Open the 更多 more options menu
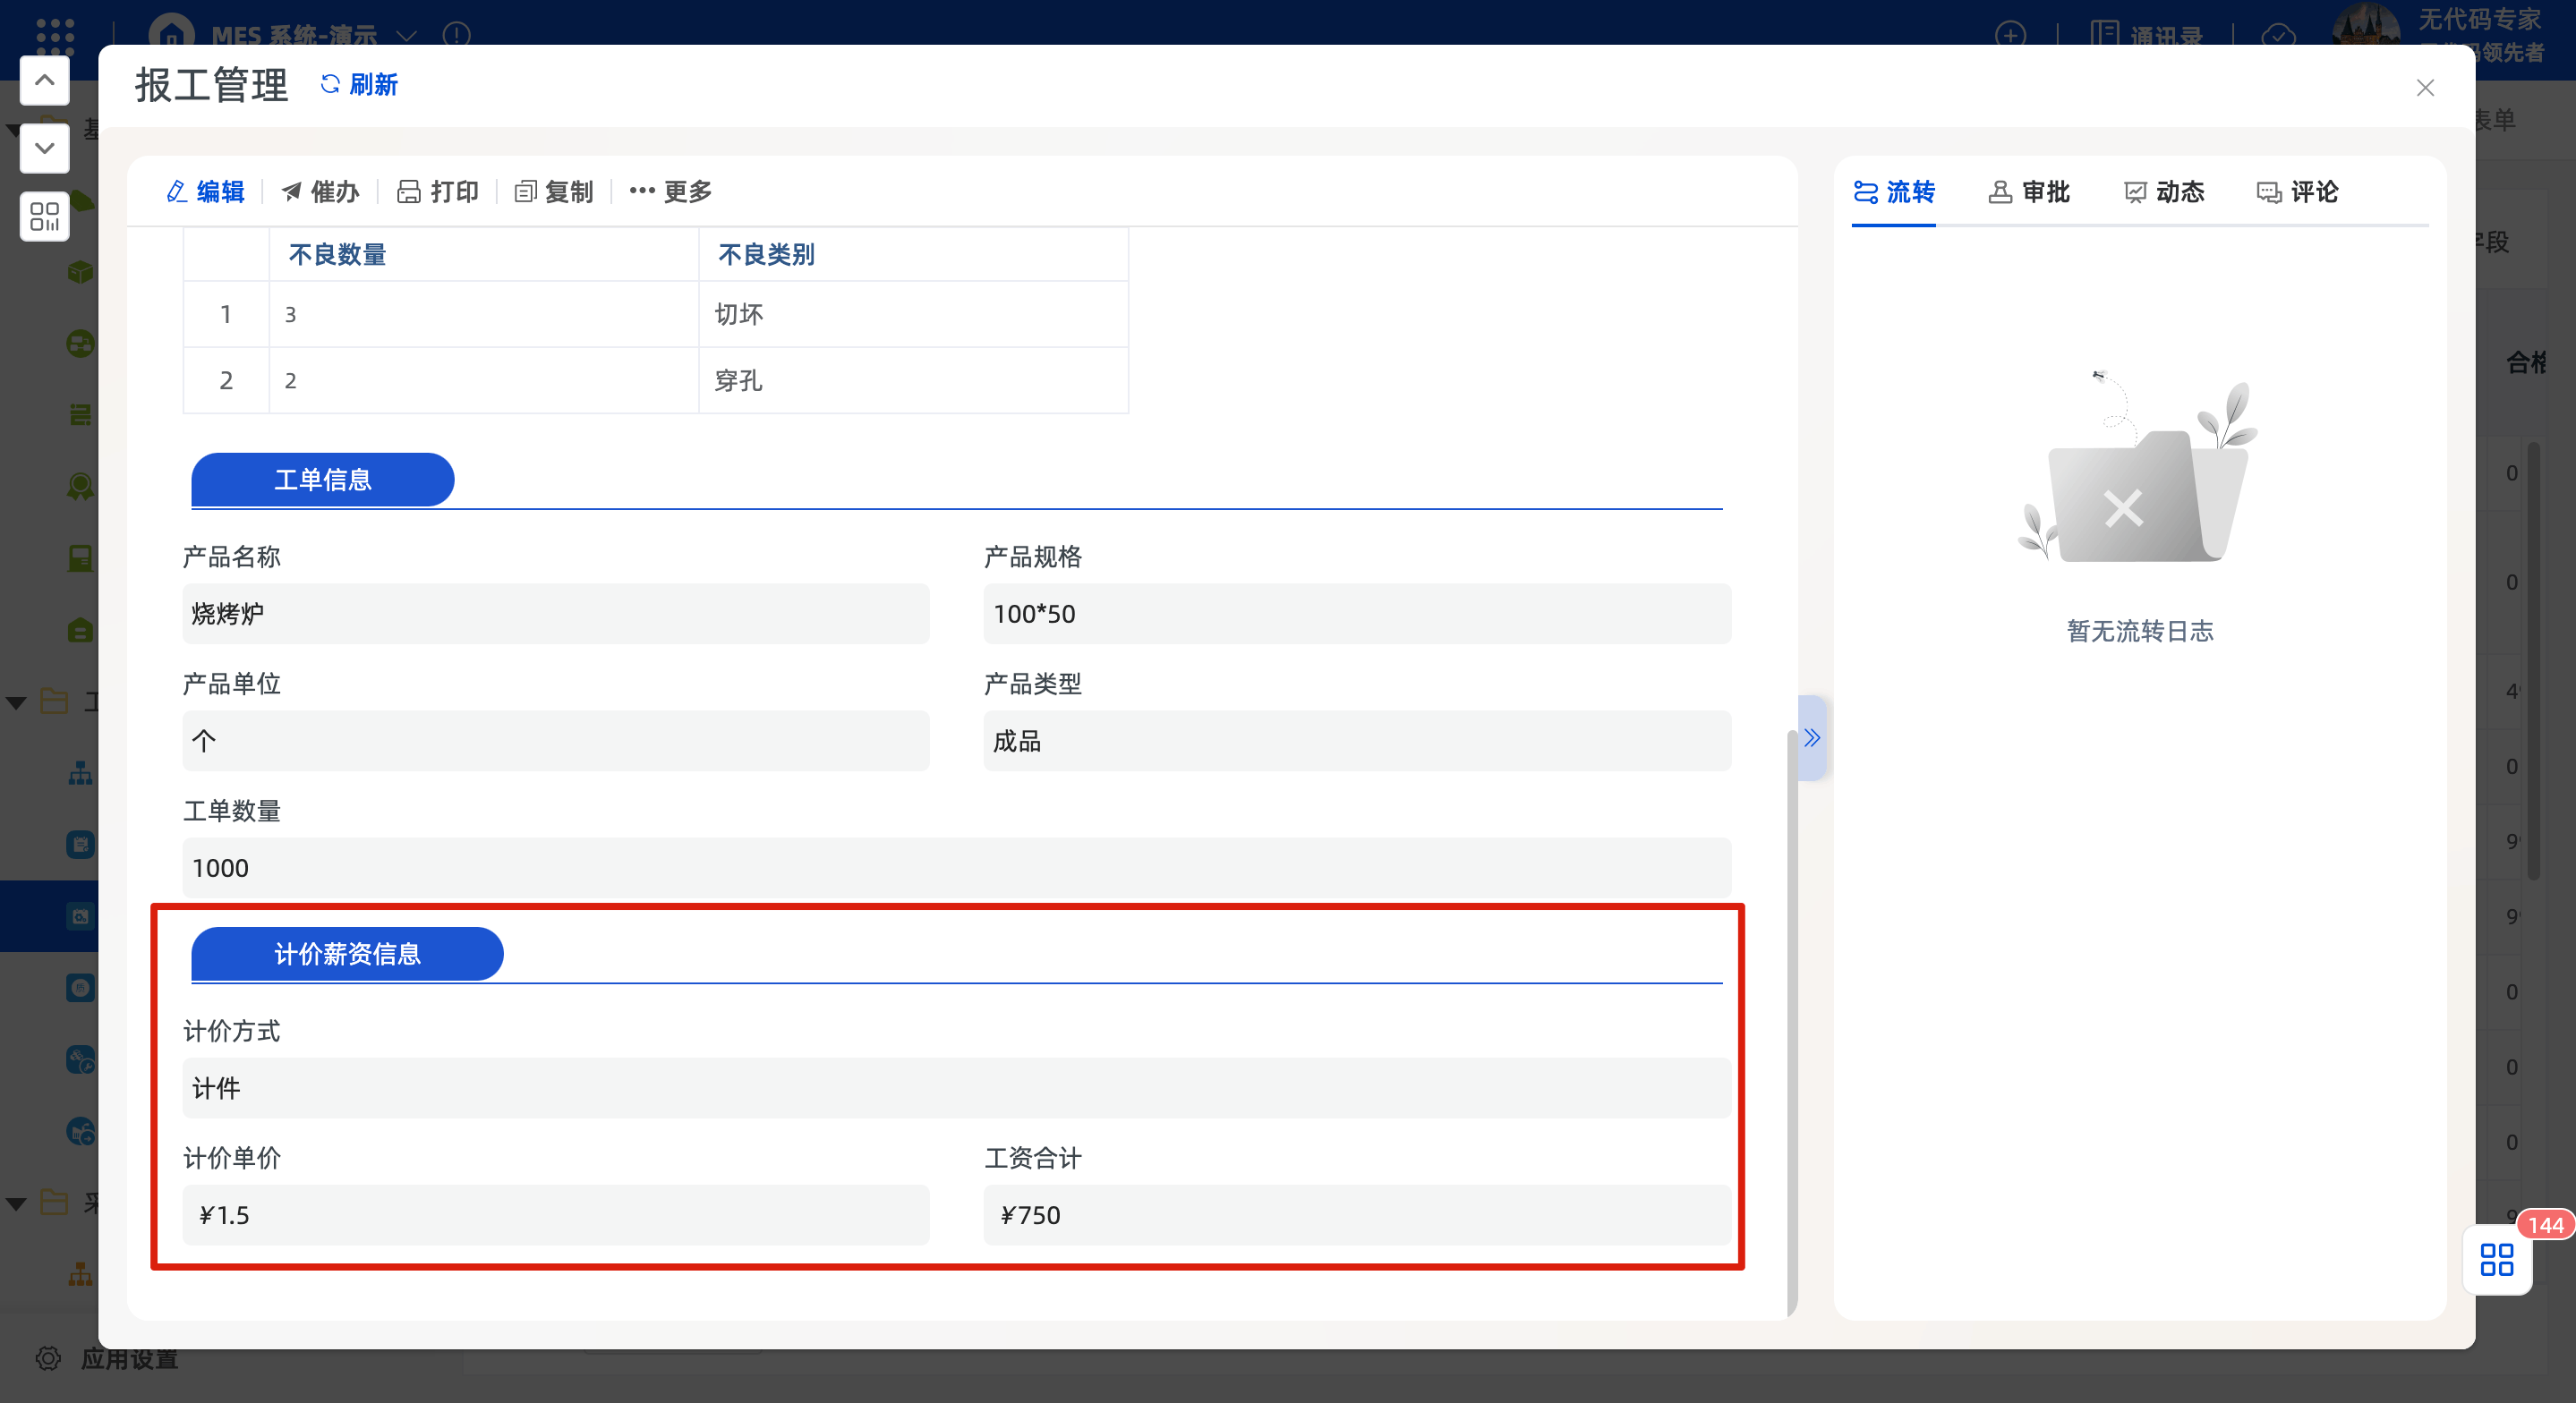2576x1403 pixels. (x=671, y=191)
